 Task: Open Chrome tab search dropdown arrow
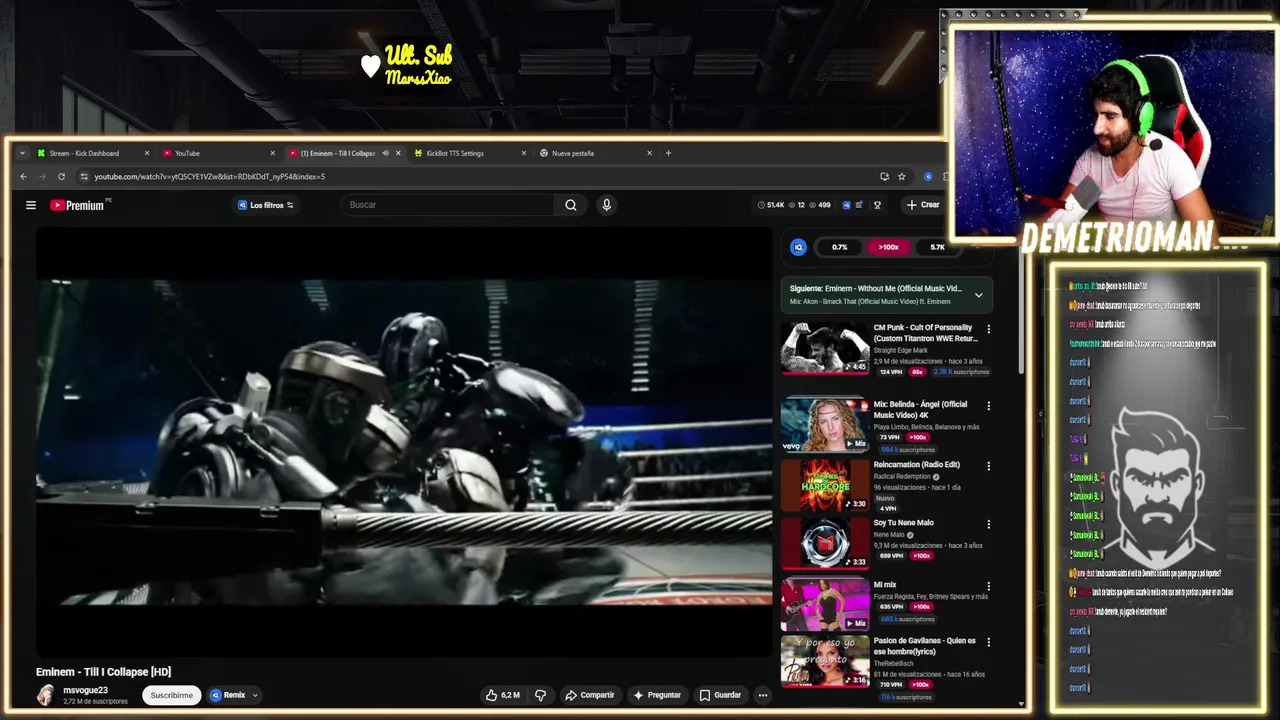pos(22,153)
